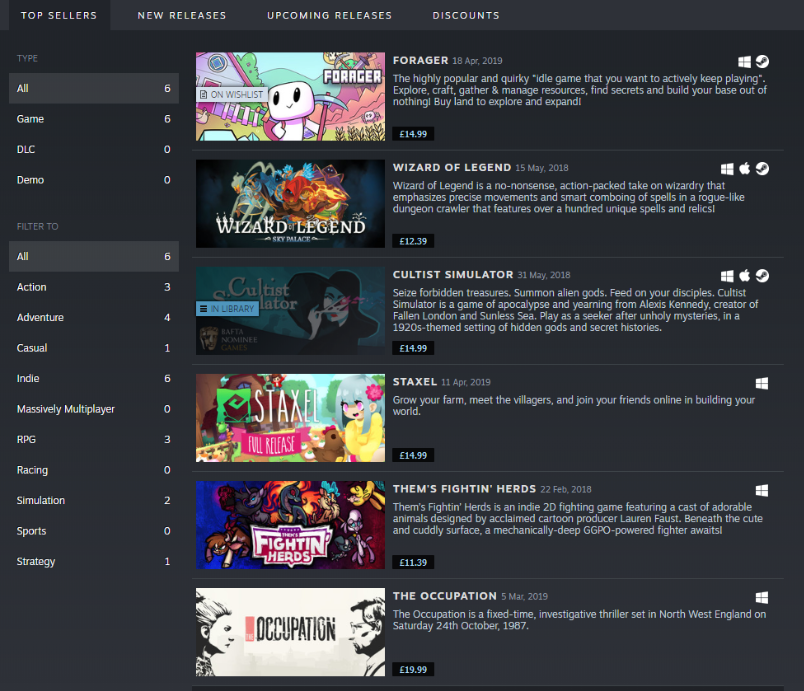Click Staxel release date 11 Apr, 2019

(466, 382)
